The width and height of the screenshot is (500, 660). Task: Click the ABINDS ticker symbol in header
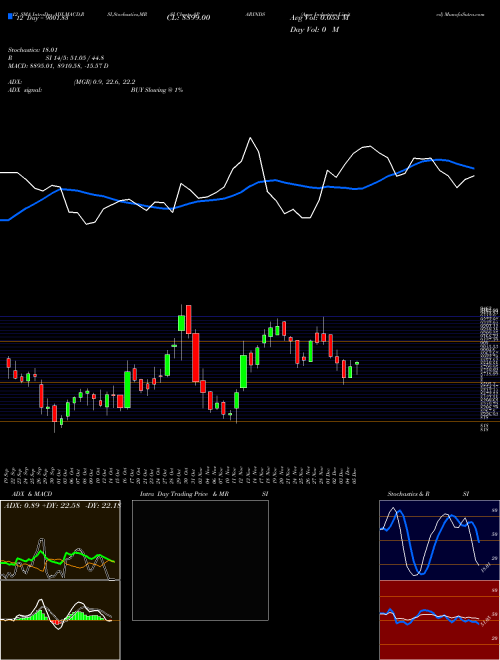click(254, 14)
